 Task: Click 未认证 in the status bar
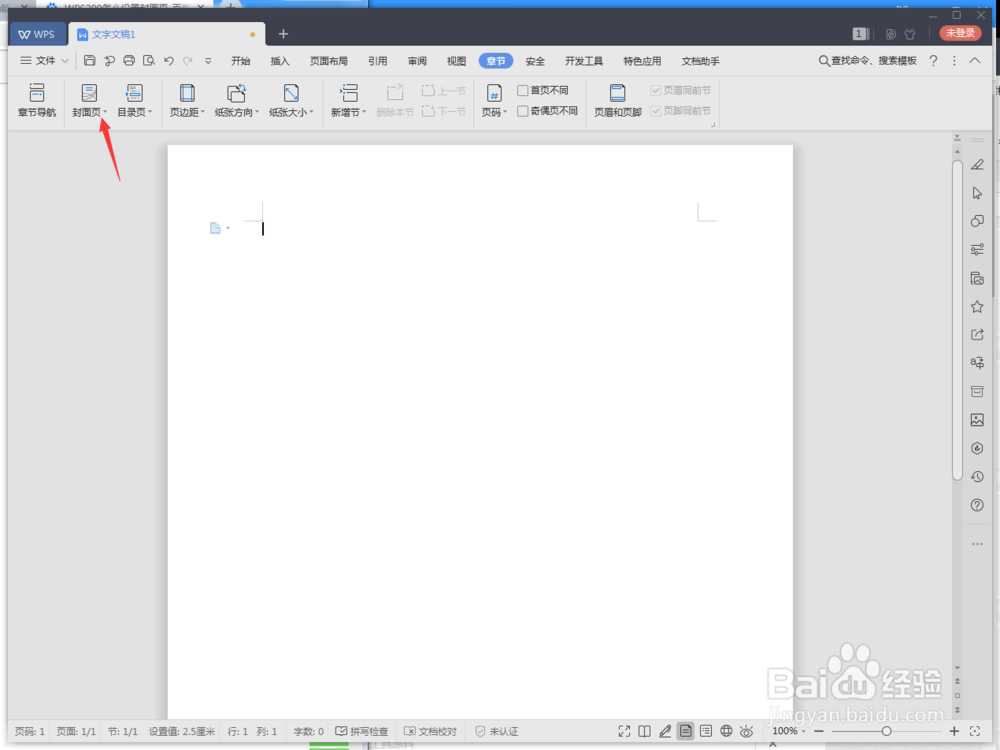497,731
